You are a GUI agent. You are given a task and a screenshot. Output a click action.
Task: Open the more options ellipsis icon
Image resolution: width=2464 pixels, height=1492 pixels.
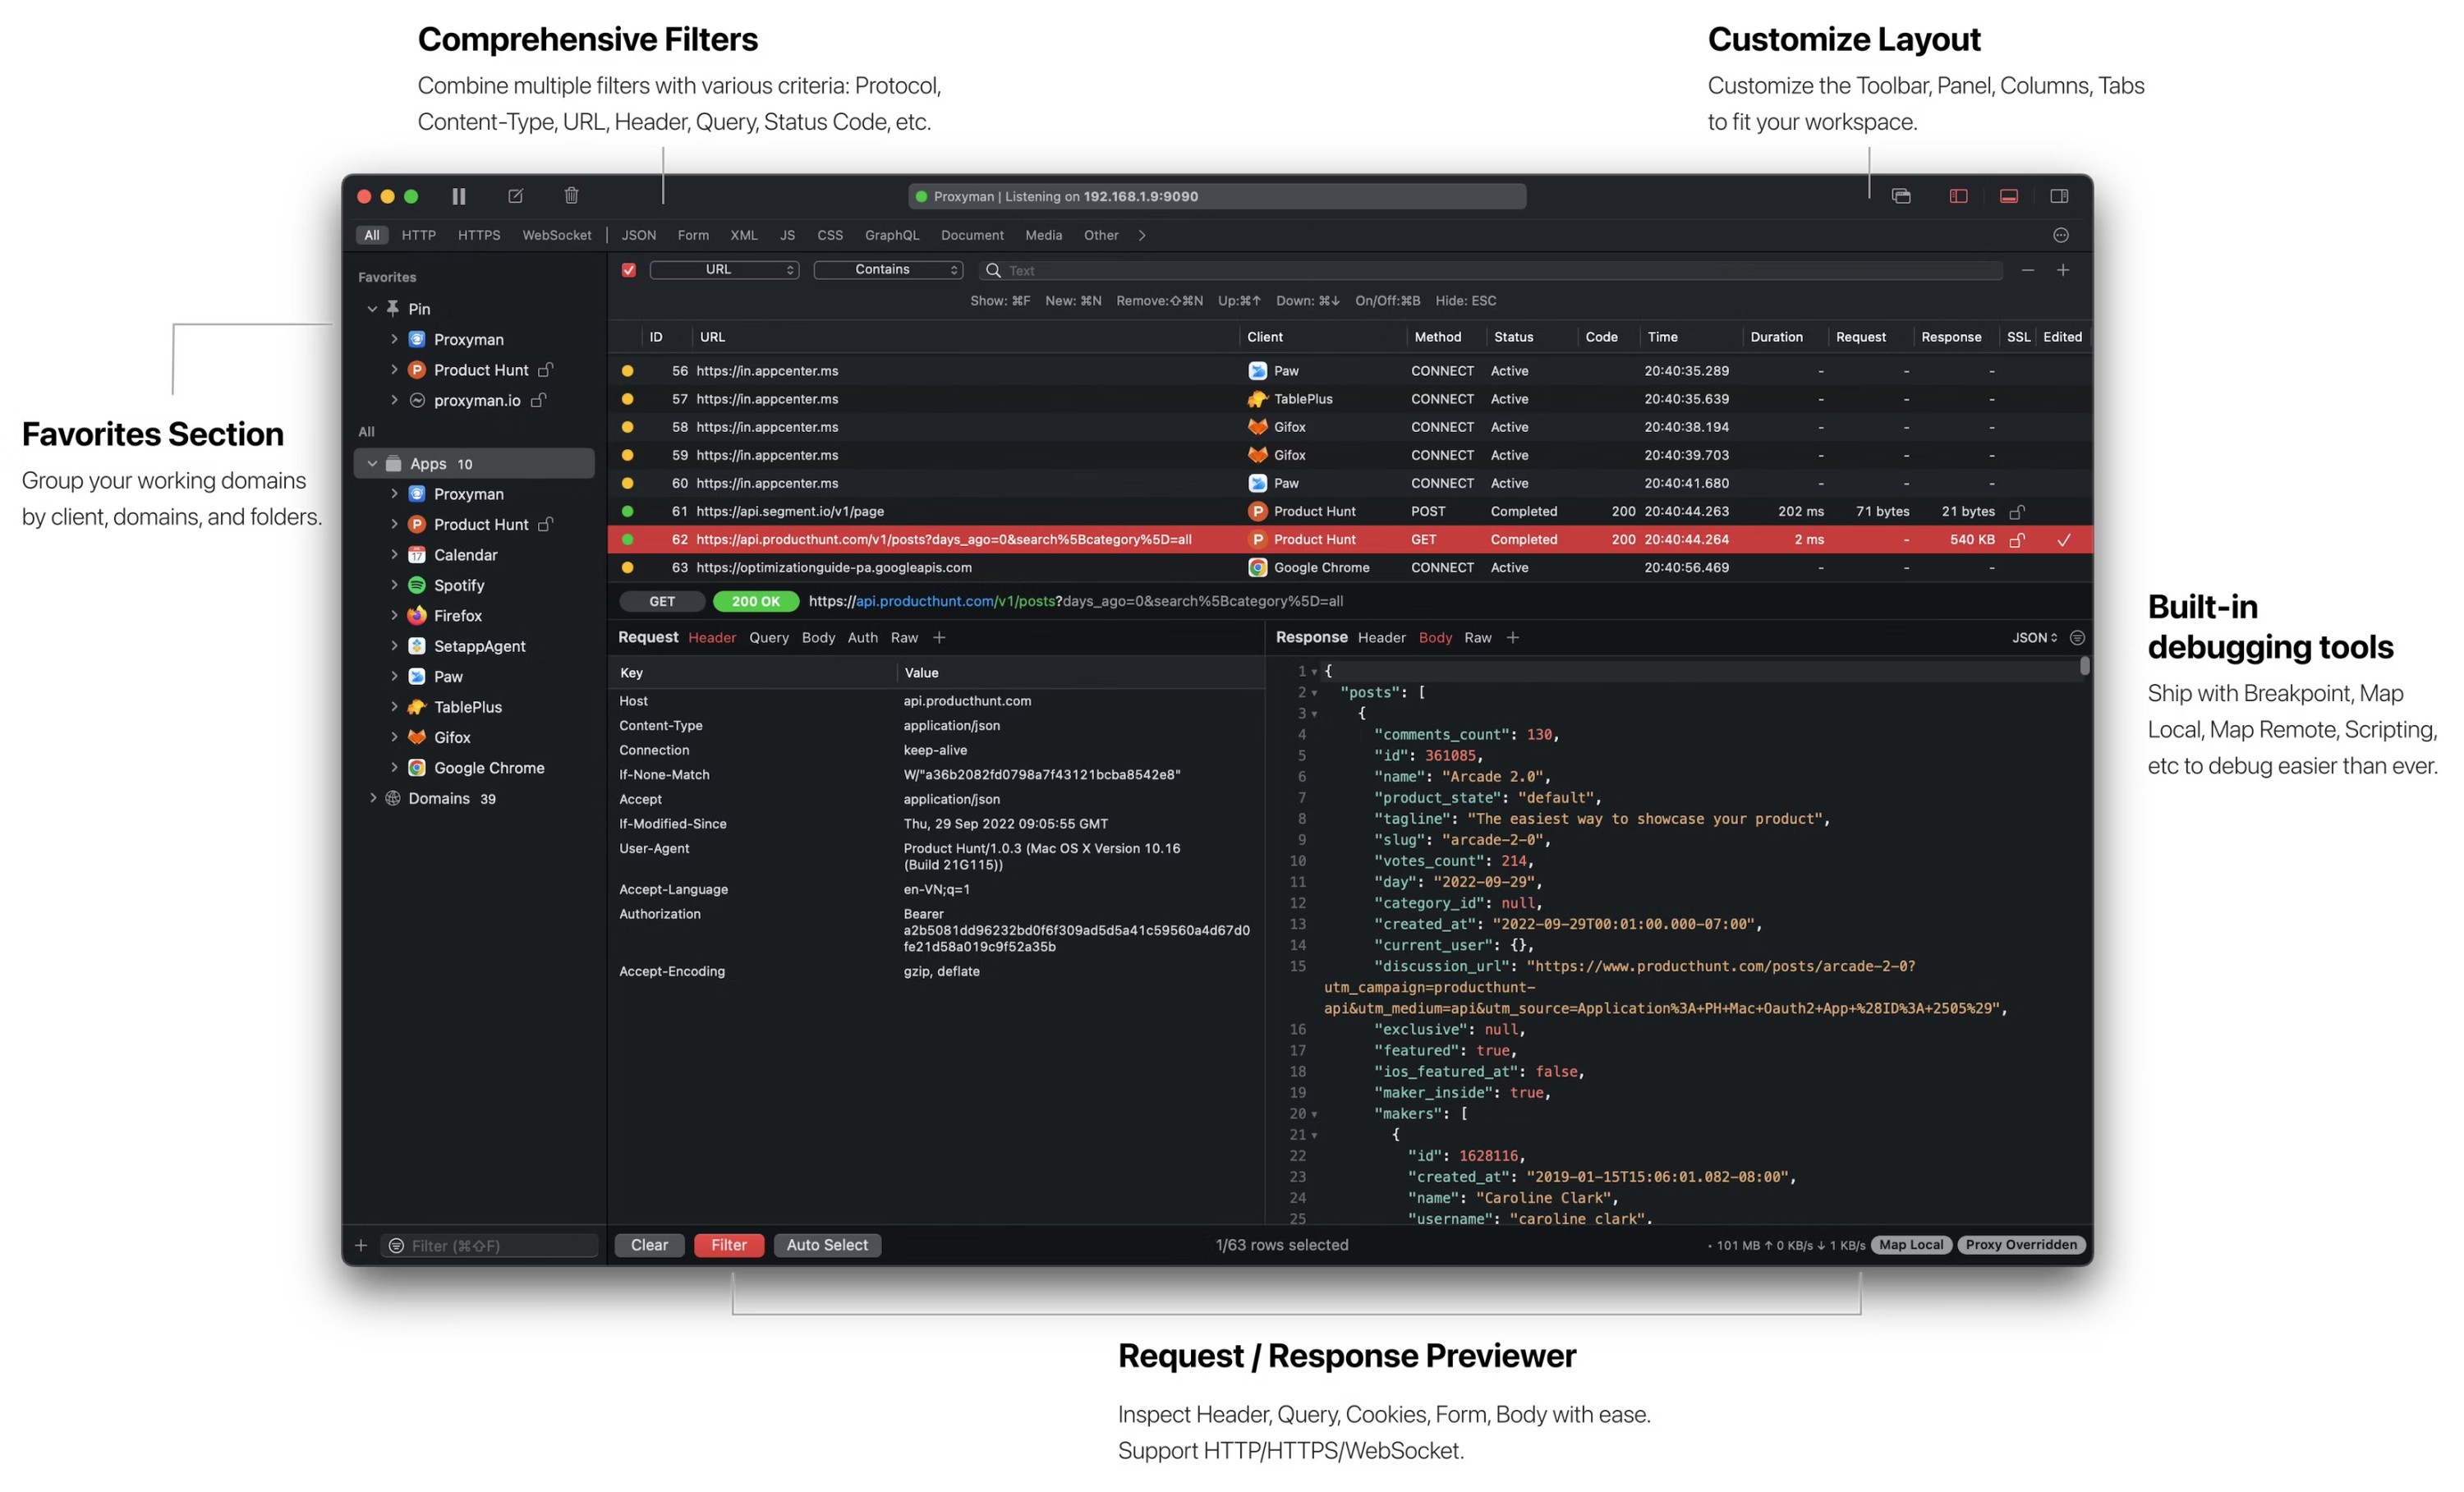click(x=2061, y=234)
